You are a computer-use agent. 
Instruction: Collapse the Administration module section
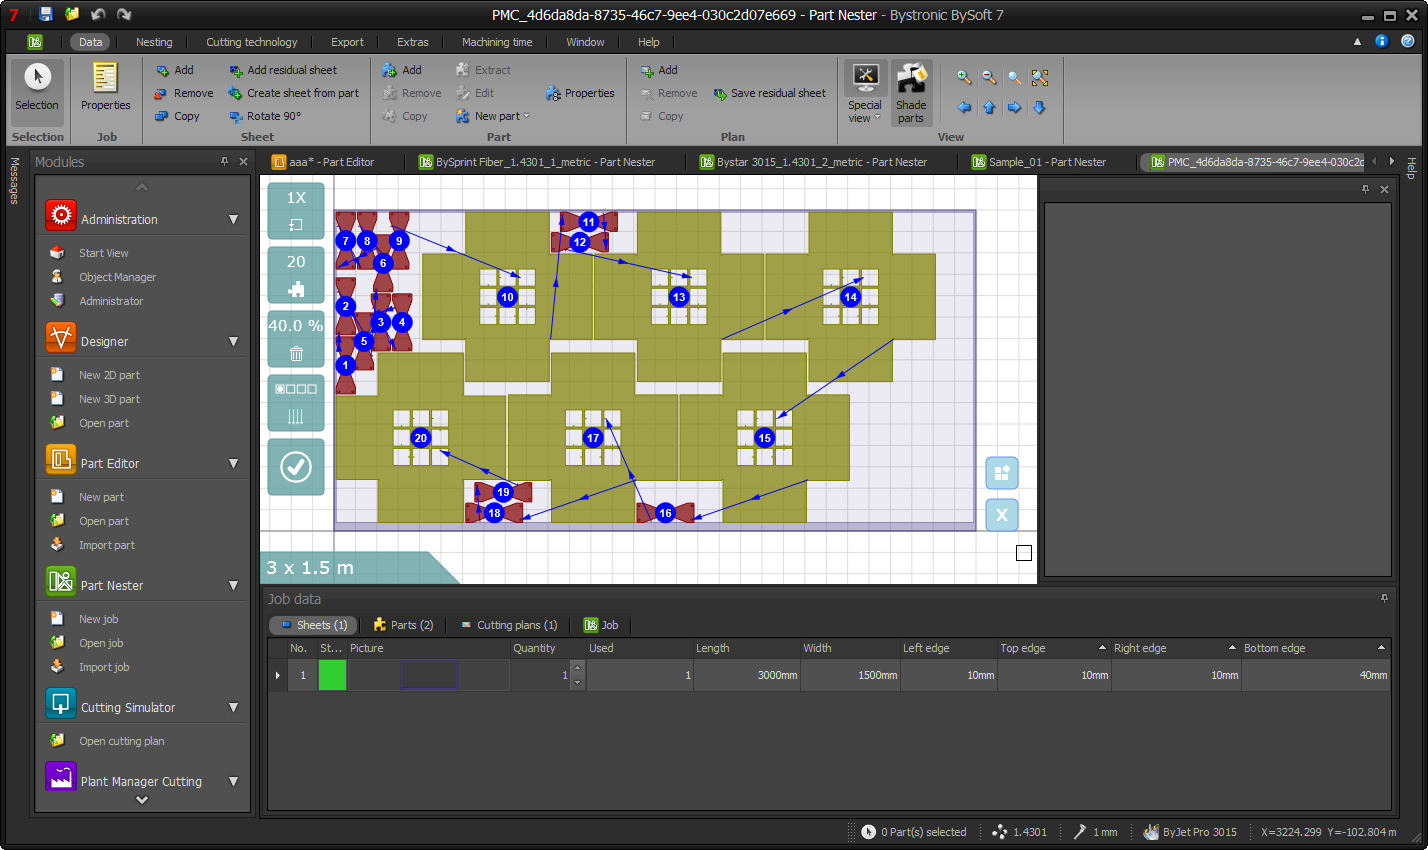pos(234,219)
